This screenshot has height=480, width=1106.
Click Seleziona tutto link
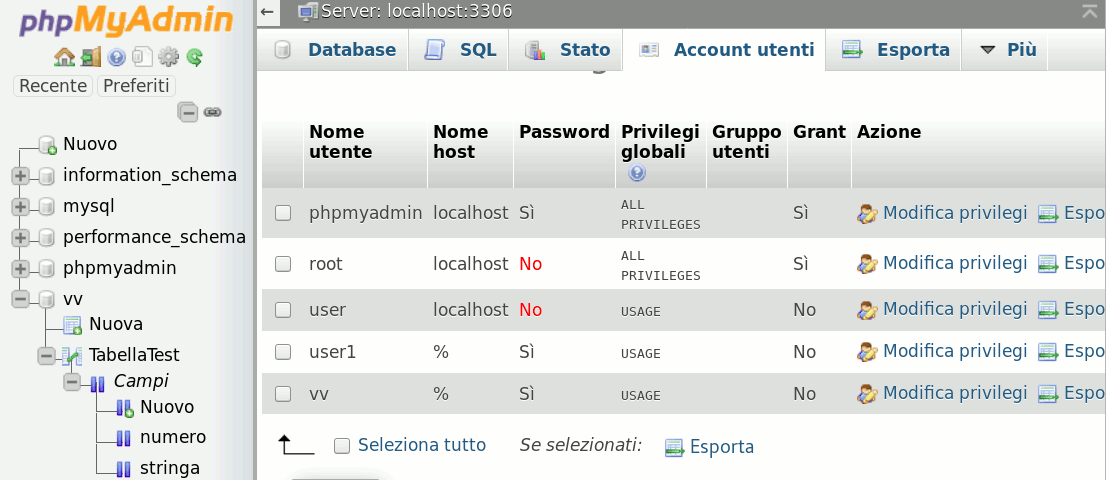(x=422, y=445)
